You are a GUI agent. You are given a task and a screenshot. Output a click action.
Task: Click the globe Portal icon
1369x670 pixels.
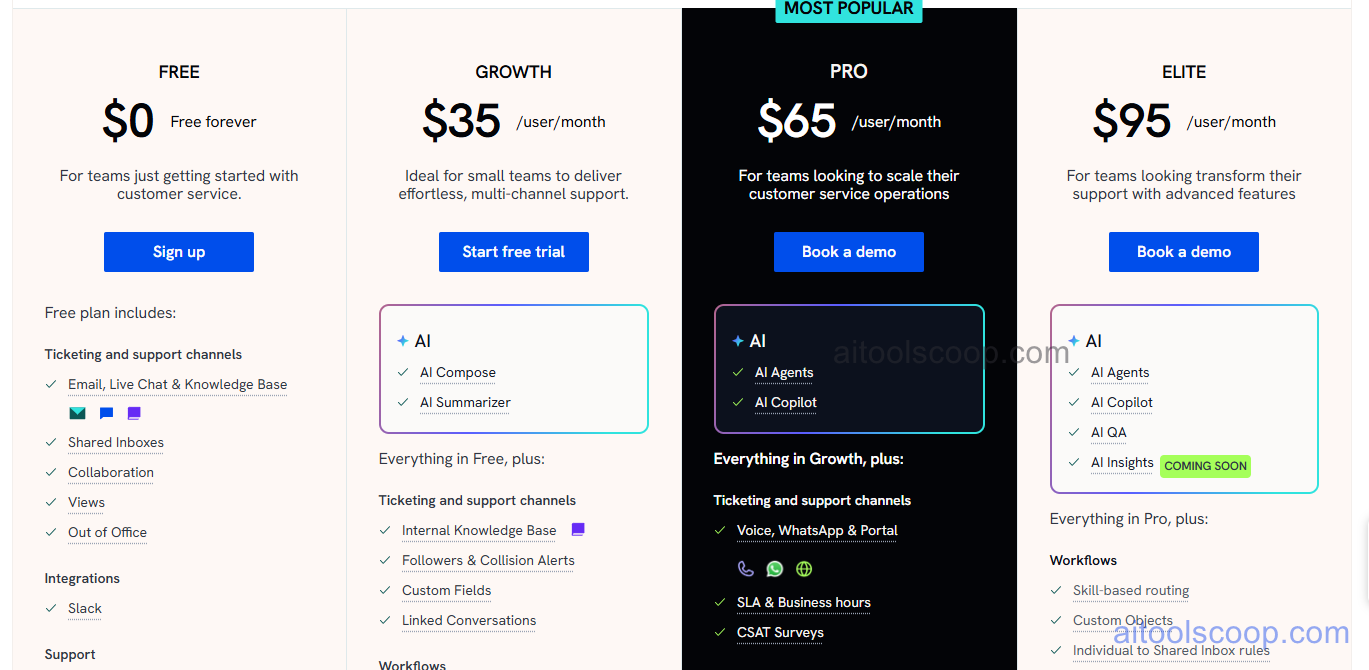click(804, 568)
